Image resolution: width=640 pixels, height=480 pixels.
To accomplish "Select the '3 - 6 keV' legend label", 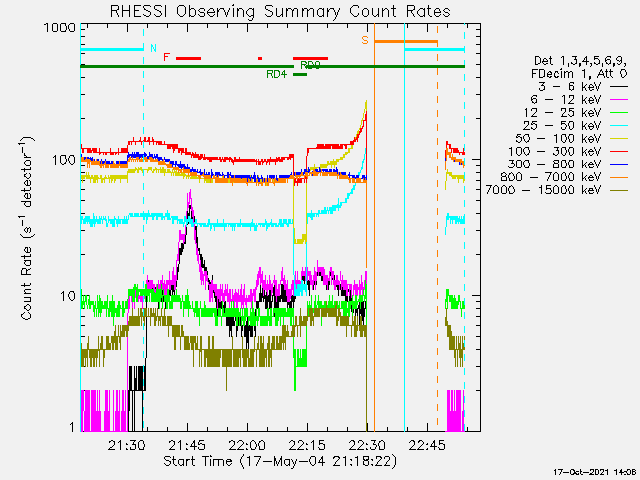I will (570, 87).
